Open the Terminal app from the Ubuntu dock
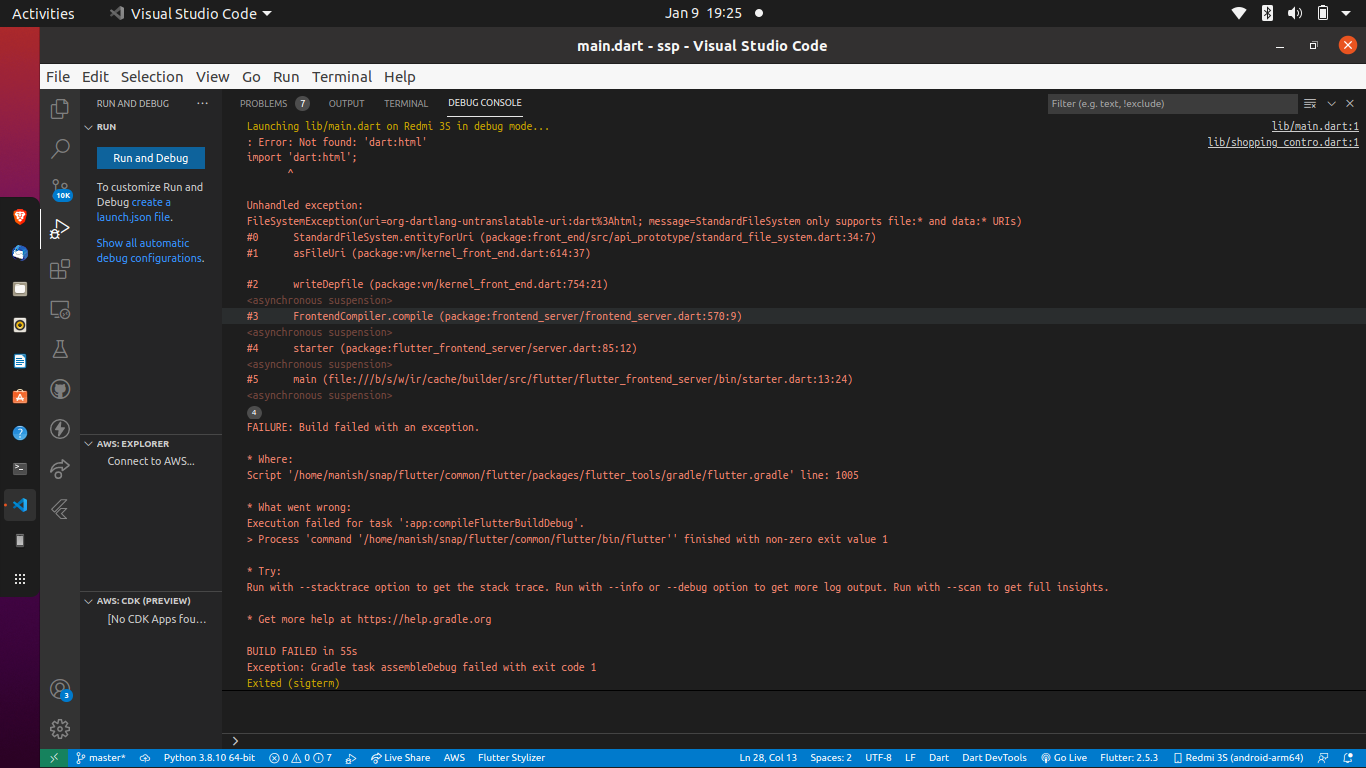The width and height of the screenshot is (1366, 768). coord(20,468)
